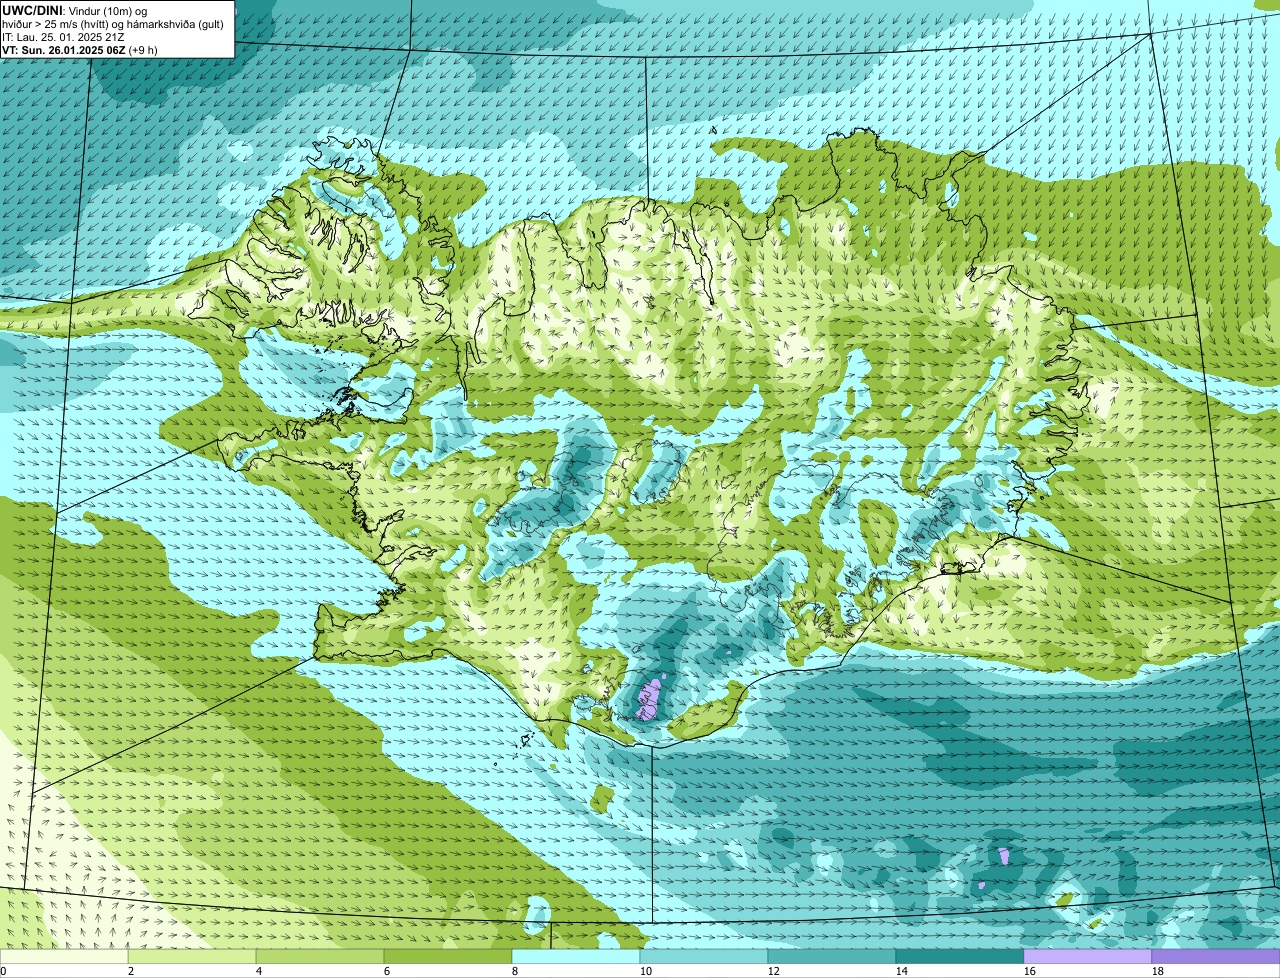Pick the 10–12 m/s legend swatch
The width and height of the screenshot is (1280, 978).
click(704, 956)
